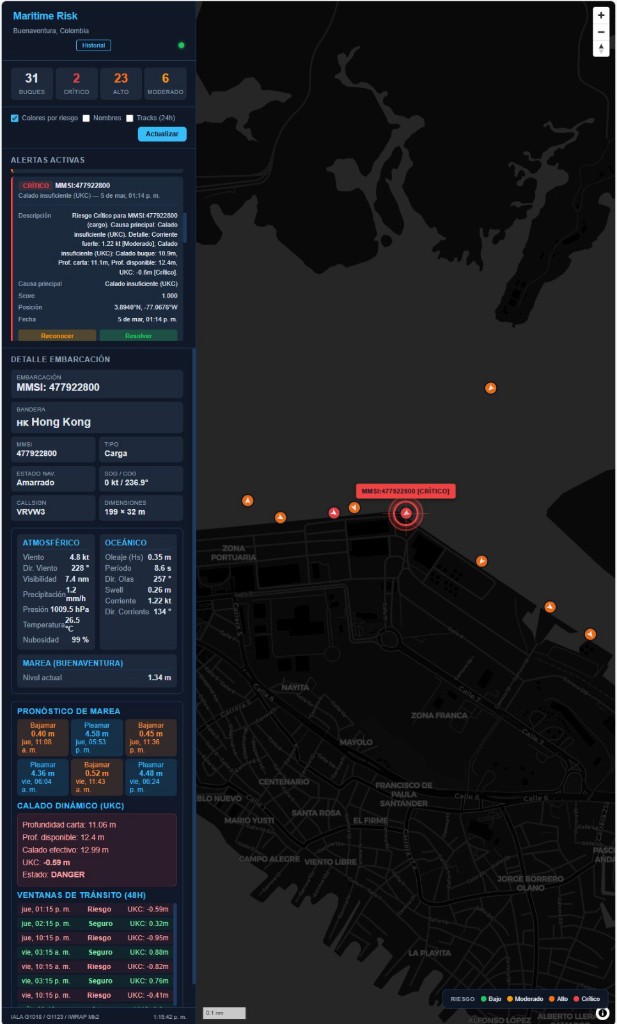This screenshot has width=617, height=1024.
Task: Select the westernmost orange vessel marker
Action: [247, 500]
